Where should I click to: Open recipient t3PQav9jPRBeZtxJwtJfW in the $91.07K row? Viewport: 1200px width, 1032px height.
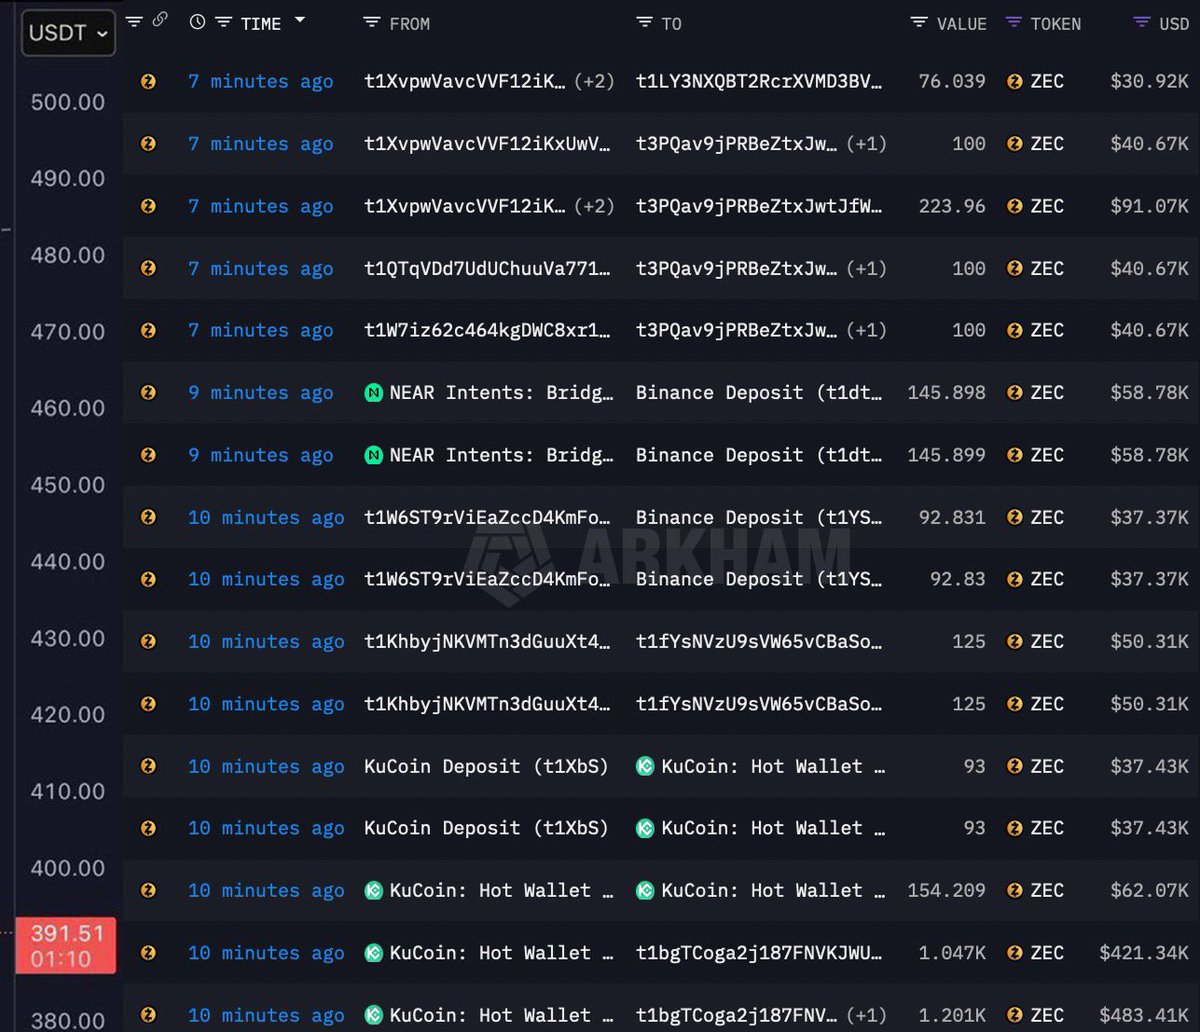point(760,206)
